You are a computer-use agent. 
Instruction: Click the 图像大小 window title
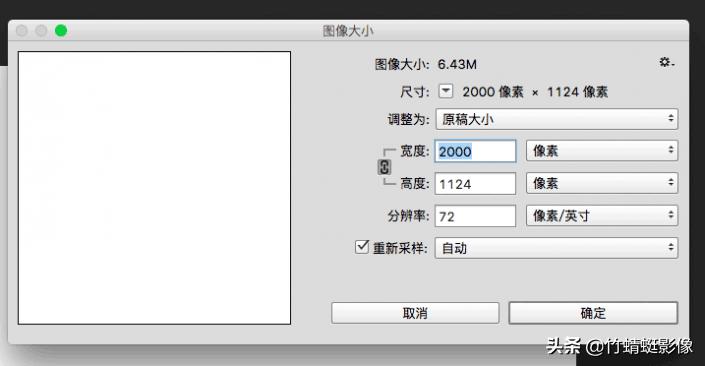[x=348, y=31]
